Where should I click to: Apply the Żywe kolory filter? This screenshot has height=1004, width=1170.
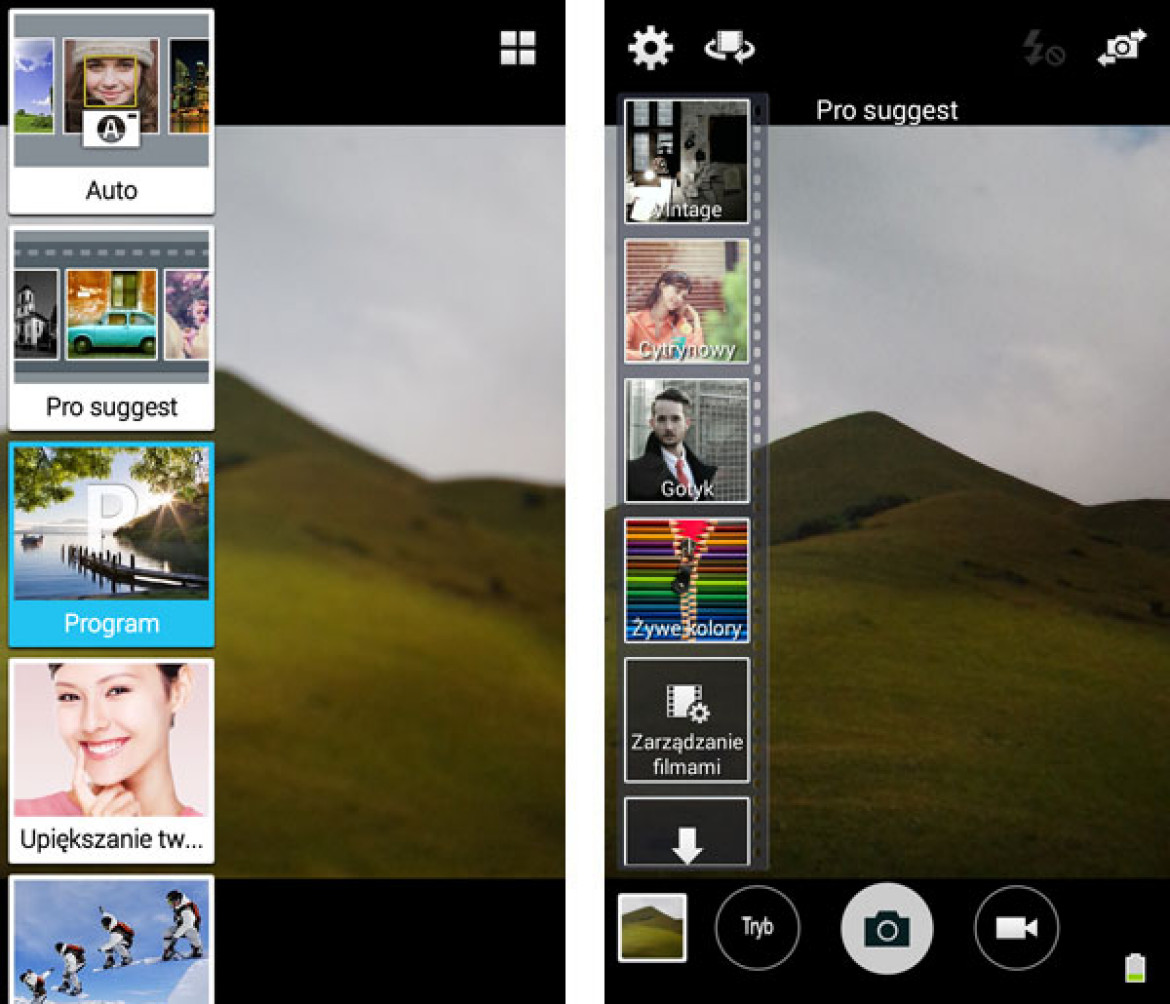click(x=686, y=580)
